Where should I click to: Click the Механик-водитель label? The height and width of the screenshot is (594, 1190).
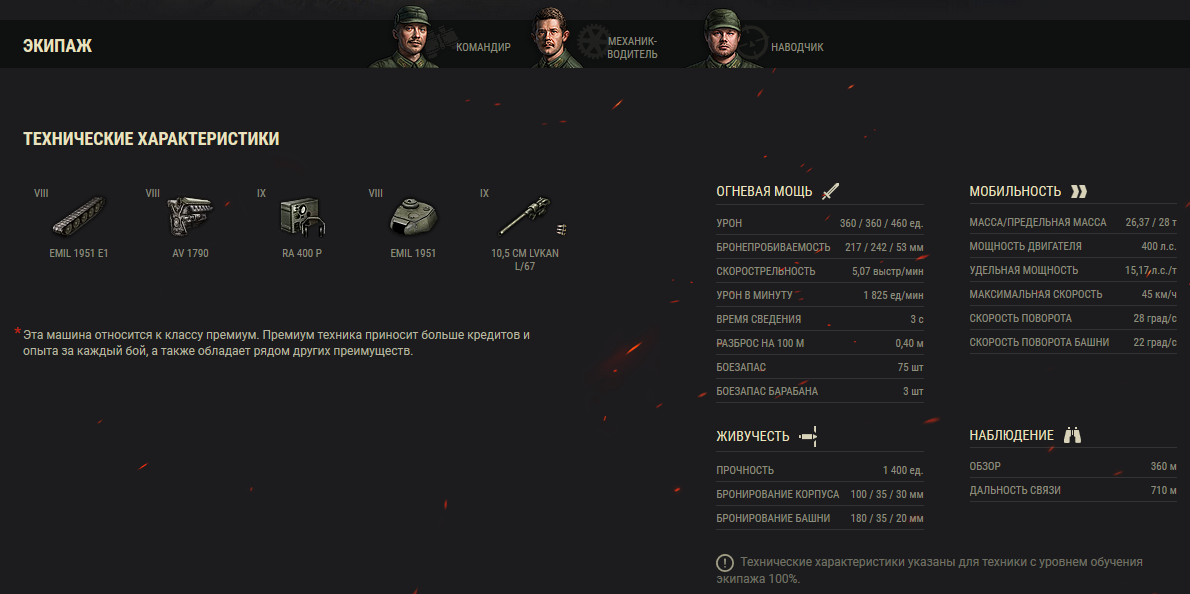(632, 47)
